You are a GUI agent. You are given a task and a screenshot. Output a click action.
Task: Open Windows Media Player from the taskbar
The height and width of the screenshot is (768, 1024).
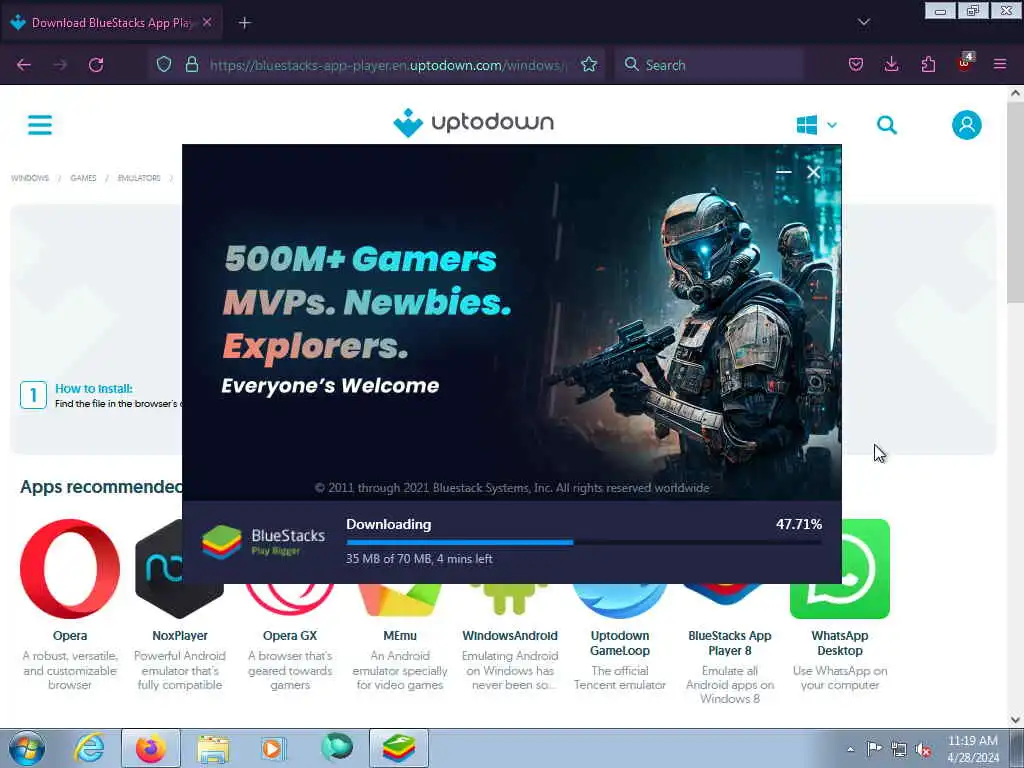pos(274,748)
